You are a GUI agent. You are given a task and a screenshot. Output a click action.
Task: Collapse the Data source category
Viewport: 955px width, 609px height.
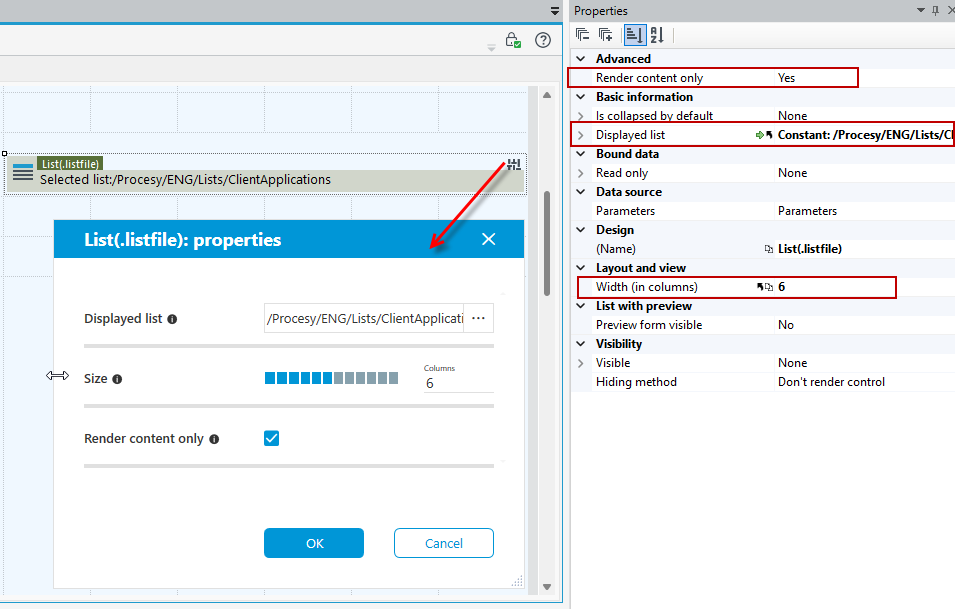(x=581, y=192)
